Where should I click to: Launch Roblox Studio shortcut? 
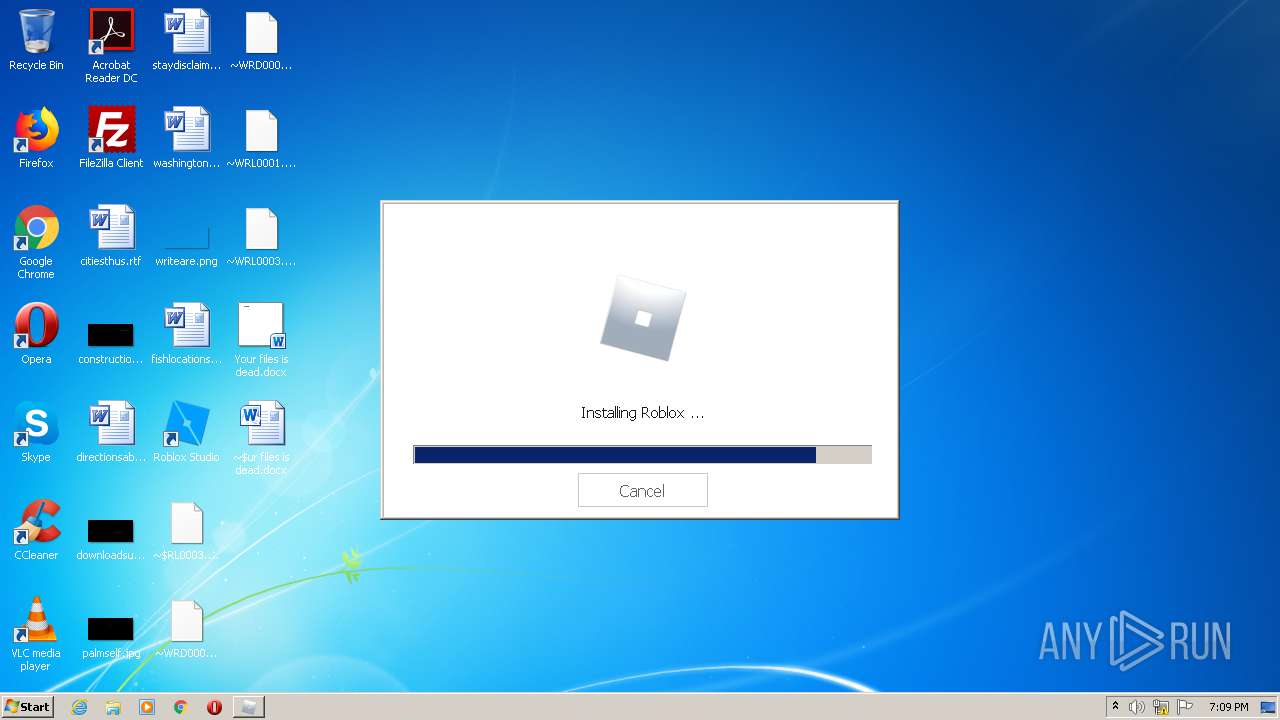pos(186,433)
